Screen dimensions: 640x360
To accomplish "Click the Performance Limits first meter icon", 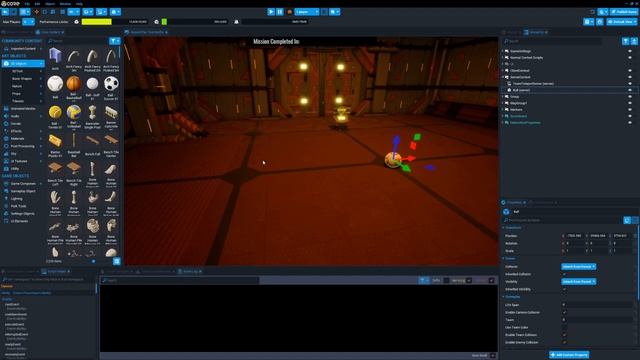I will (76, 22).
